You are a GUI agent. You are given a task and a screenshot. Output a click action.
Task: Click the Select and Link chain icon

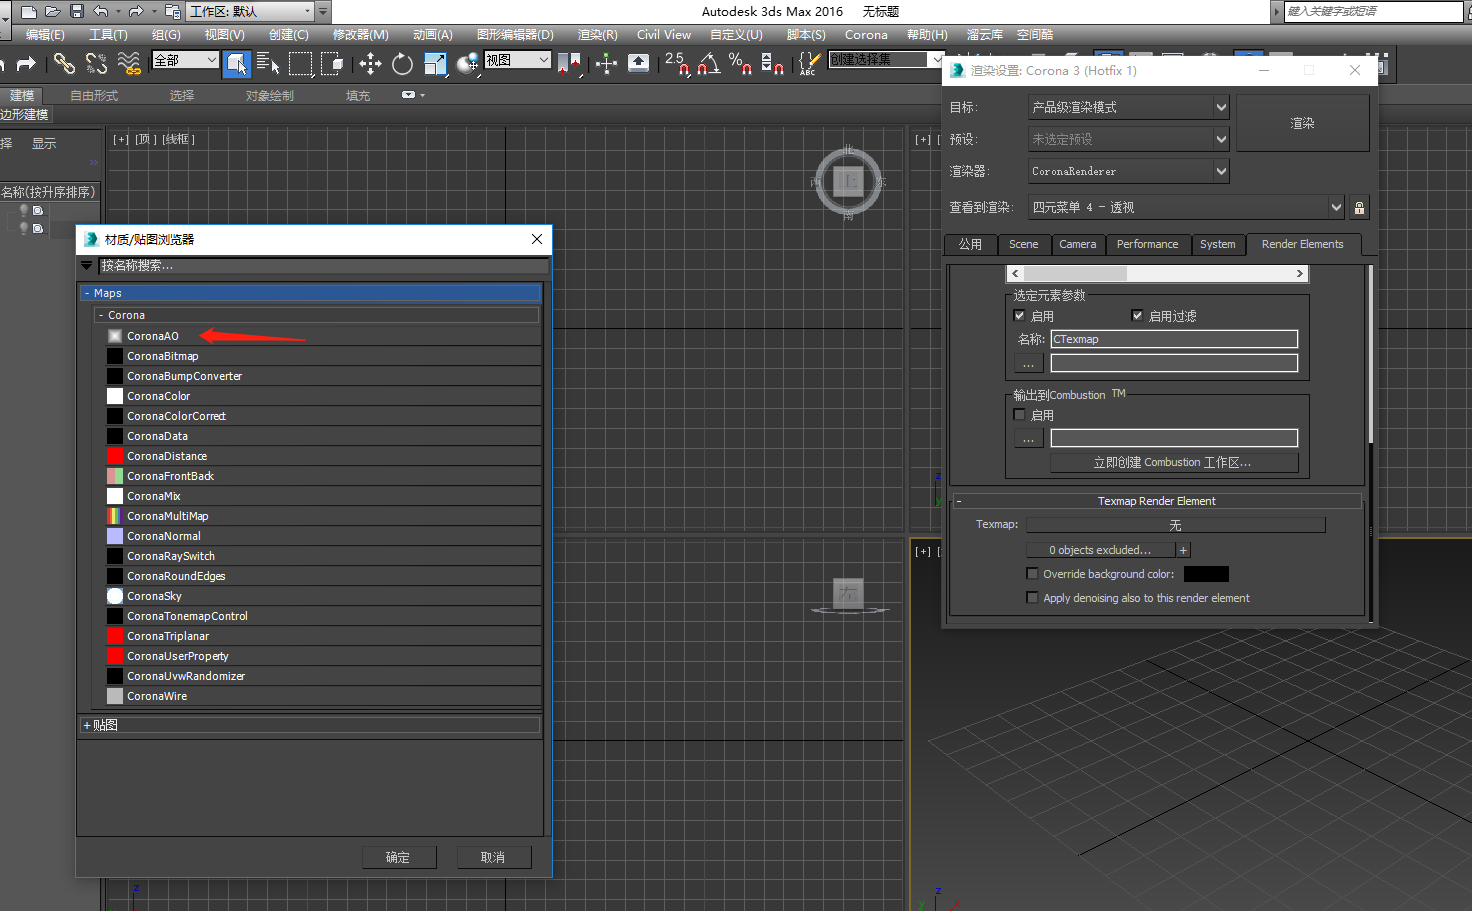click(x=64, y=64)
